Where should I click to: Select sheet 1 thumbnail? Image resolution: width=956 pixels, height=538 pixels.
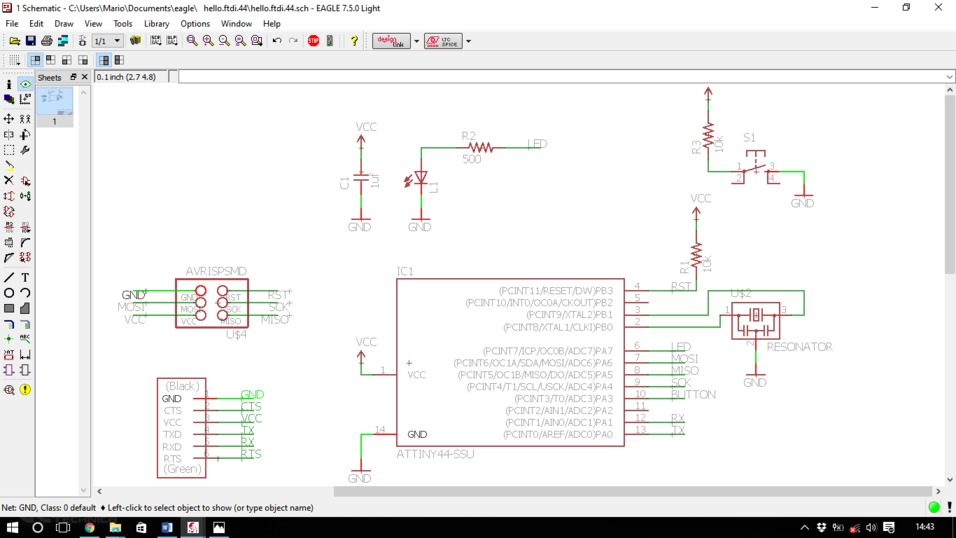click(54, 106)
